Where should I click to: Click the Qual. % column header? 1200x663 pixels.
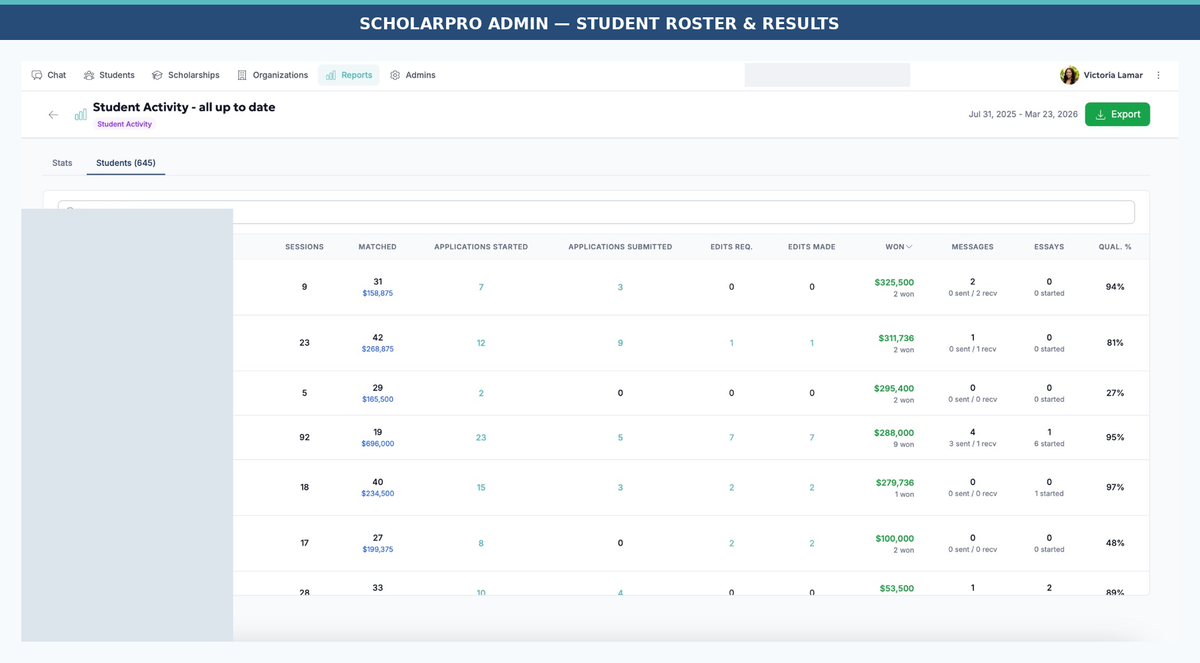pyautogui.click(x=1115, y=247)
